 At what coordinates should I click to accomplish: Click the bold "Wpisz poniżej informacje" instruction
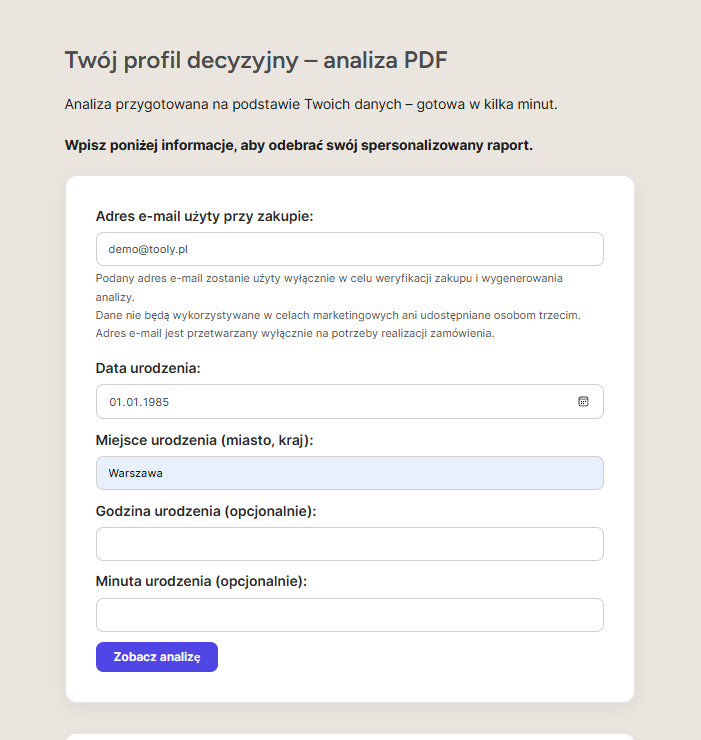[298, 145]
